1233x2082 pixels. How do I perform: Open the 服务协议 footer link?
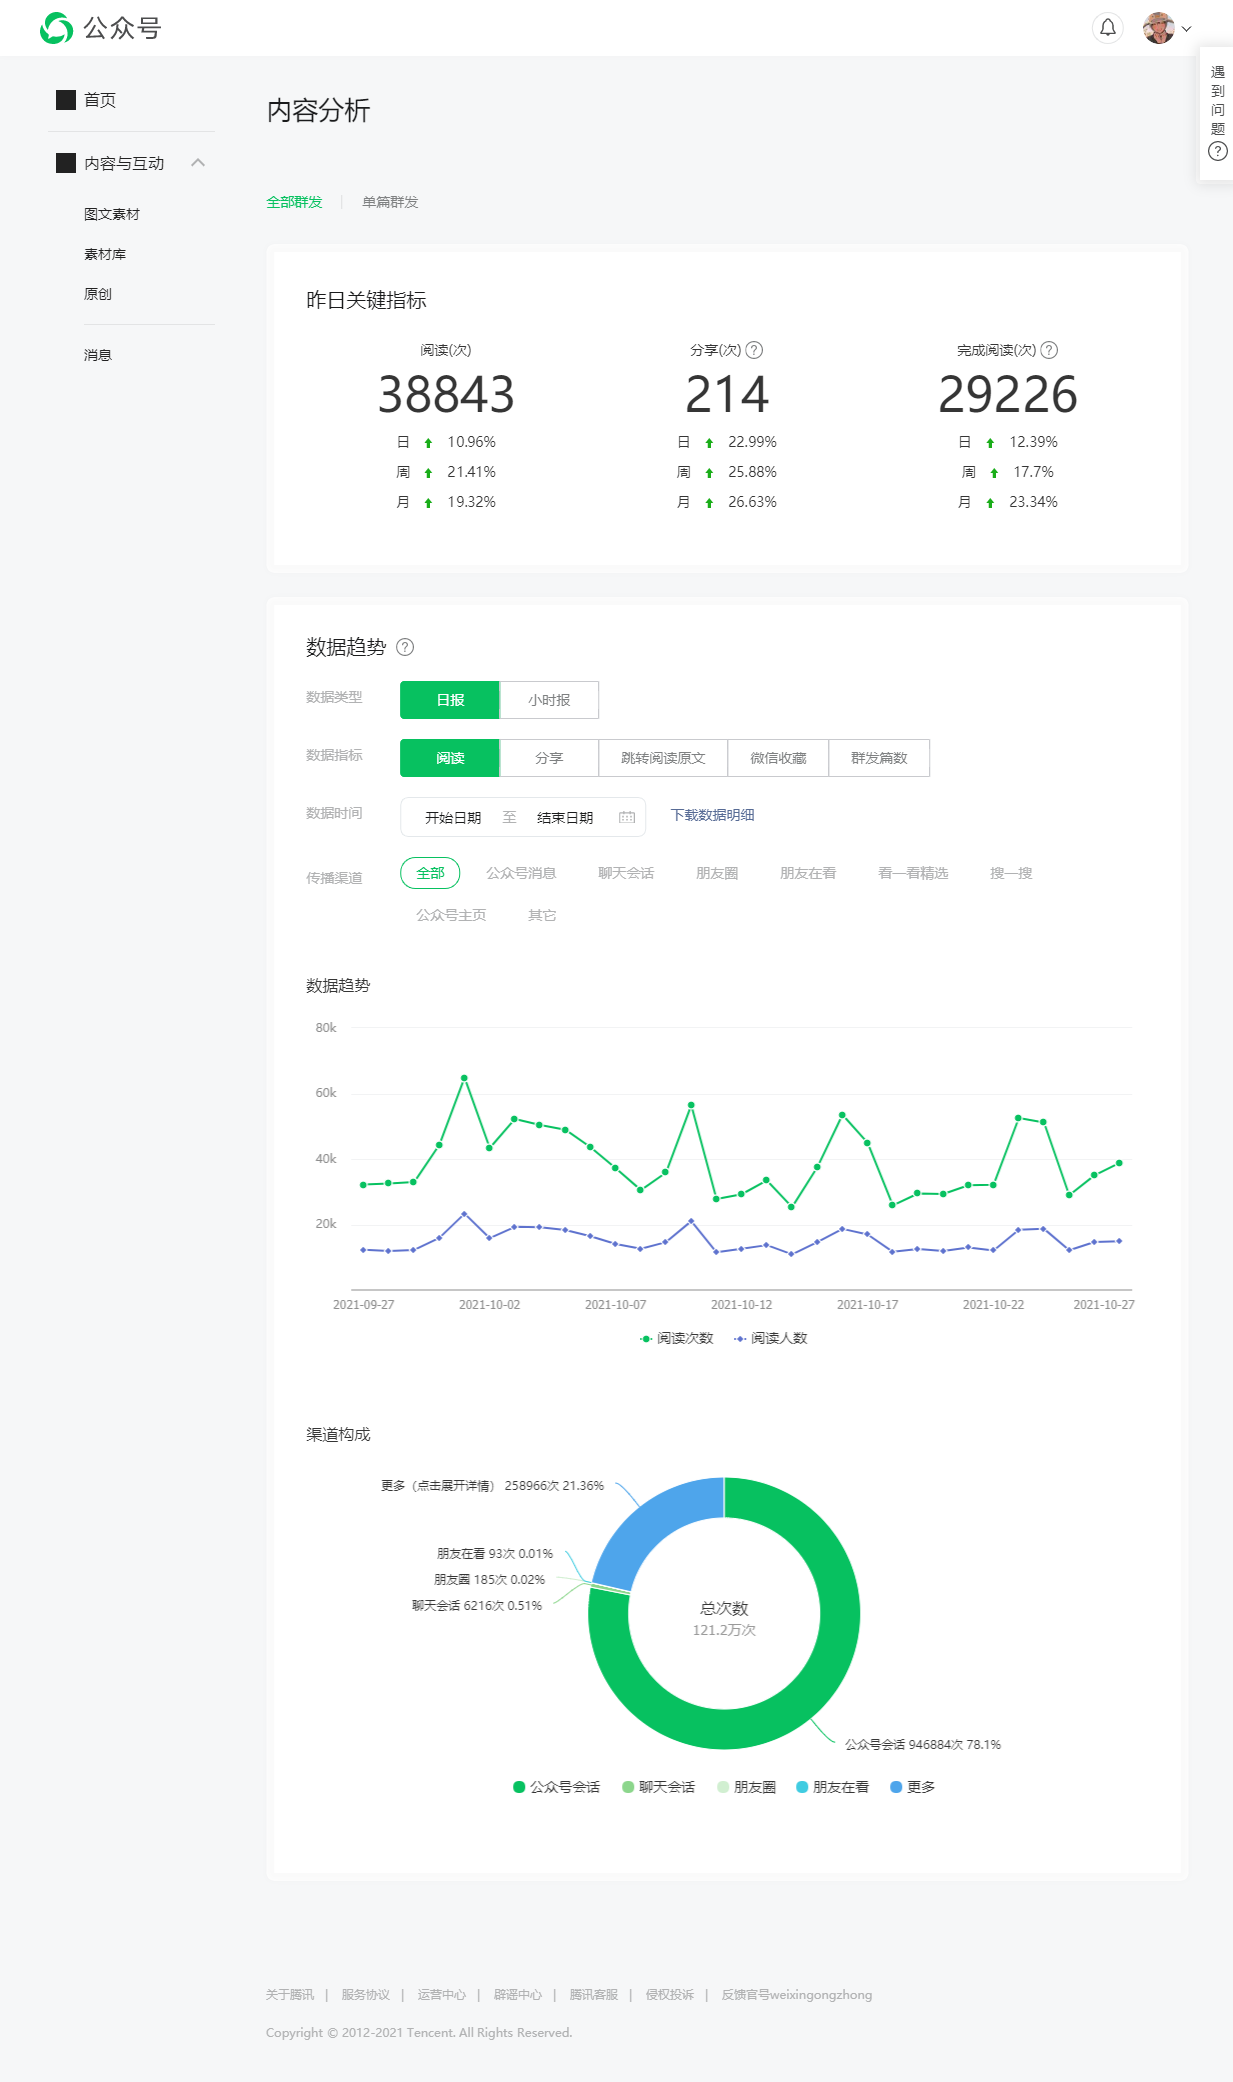[x=365, y=1994]
